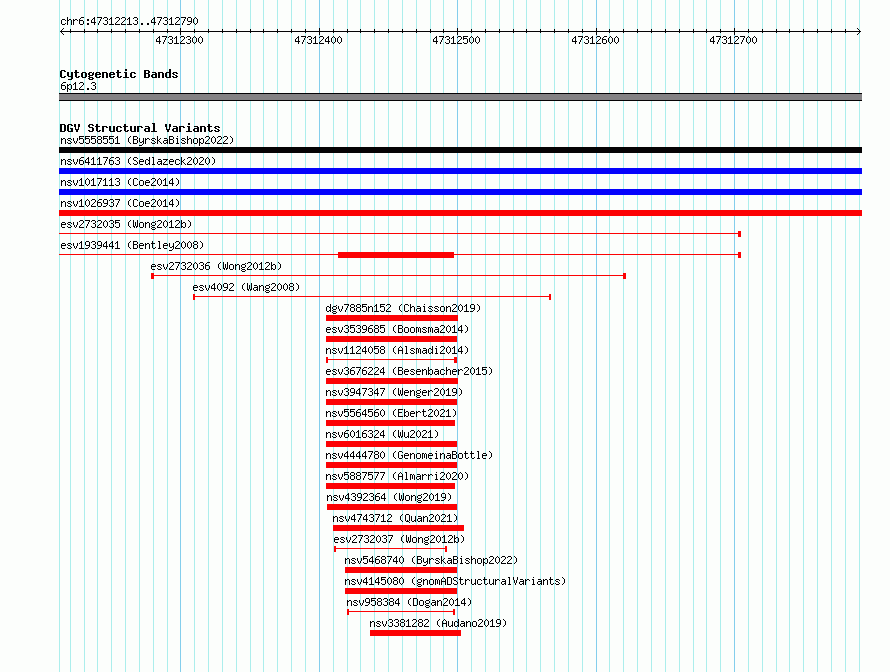Open nsv3947347 (Wenger2019) variant

pos(394,392)
